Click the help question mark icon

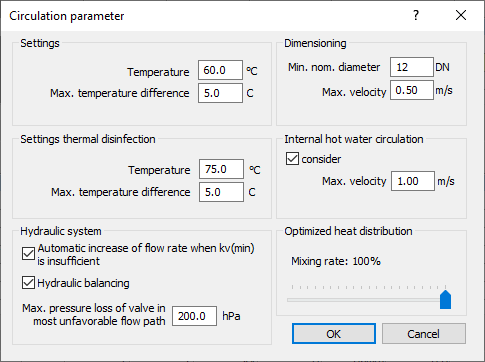[x=416, y=15]
